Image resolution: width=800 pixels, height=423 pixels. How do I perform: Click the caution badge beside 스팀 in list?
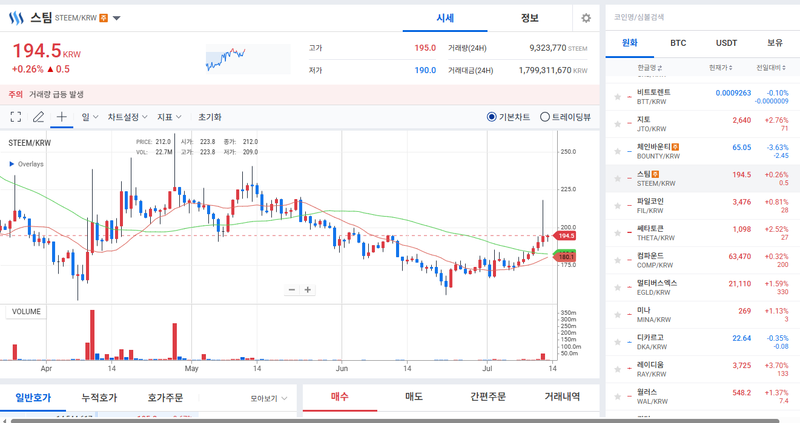(656, 174)
